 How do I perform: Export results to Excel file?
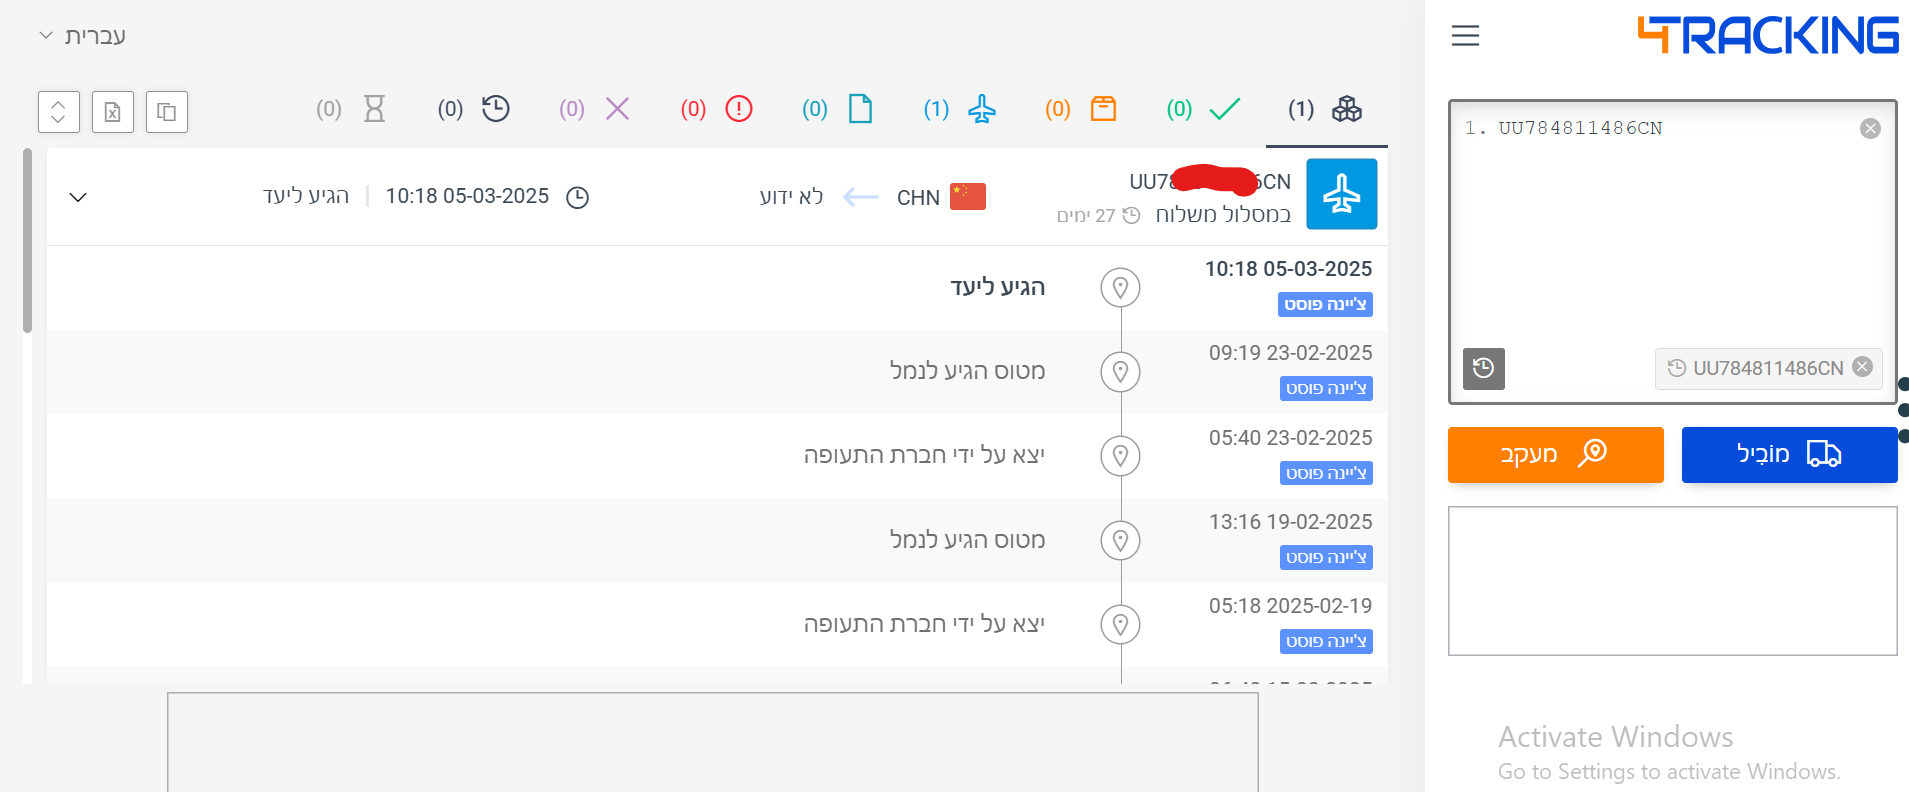click(113, 112)
